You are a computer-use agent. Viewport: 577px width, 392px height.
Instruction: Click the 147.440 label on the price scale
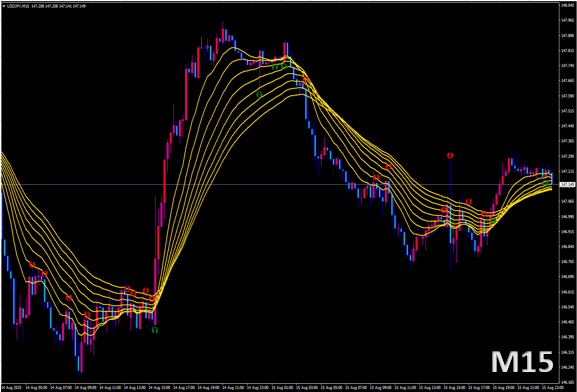567,126
